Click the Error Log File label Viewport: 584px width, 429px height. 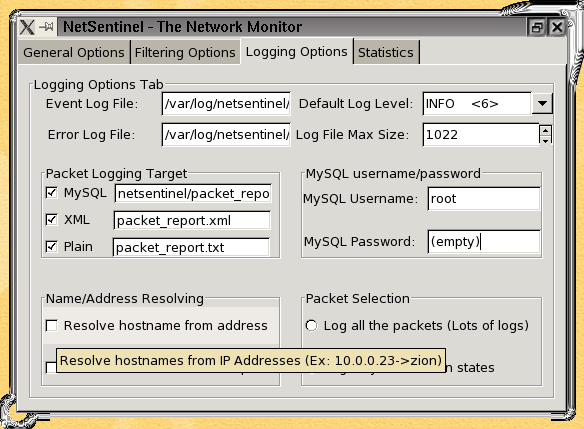tap(91, 135)
